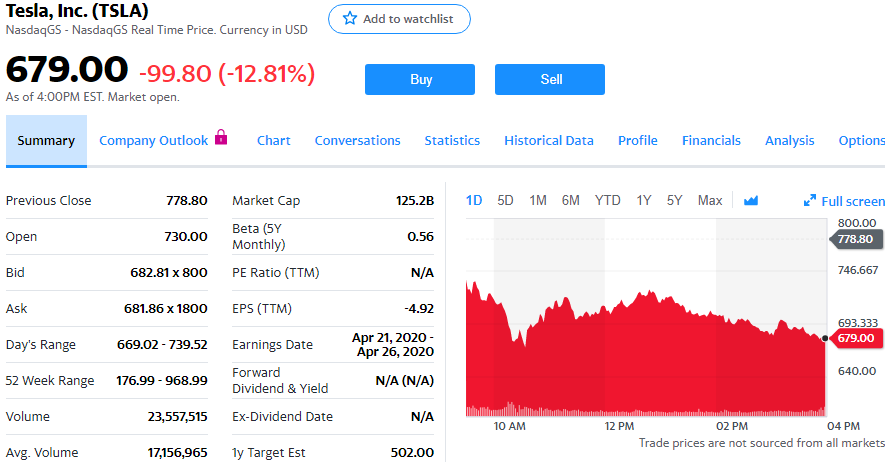Viewport: 885px width, 462px height.
Task: Open the Historical Data tab
Action: [x=549, y=141]
